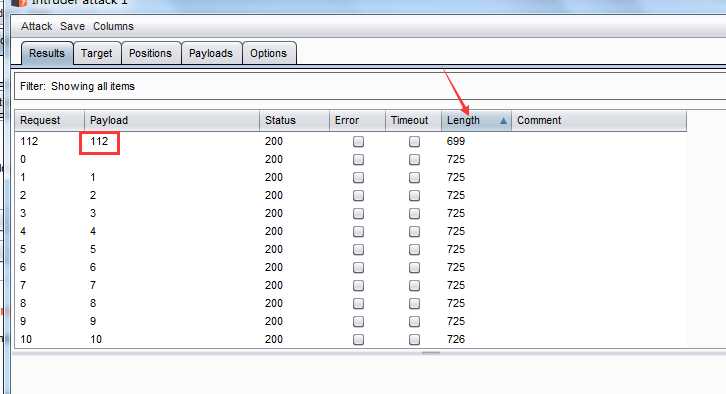This screenshot has height=394, width=726.
Task: Toggle the Timeout checkbox for request 9
Action: (x=414, y=321)
